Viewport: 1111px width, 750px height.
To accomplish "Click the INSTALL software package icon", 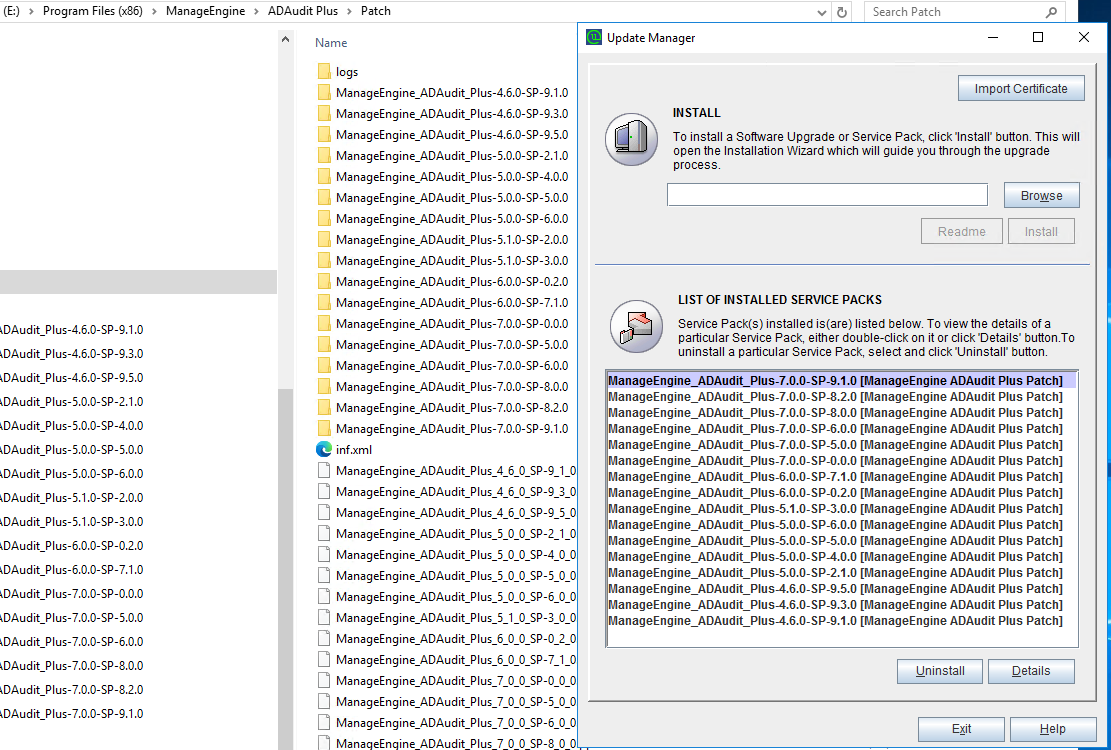I will [631, 139].
